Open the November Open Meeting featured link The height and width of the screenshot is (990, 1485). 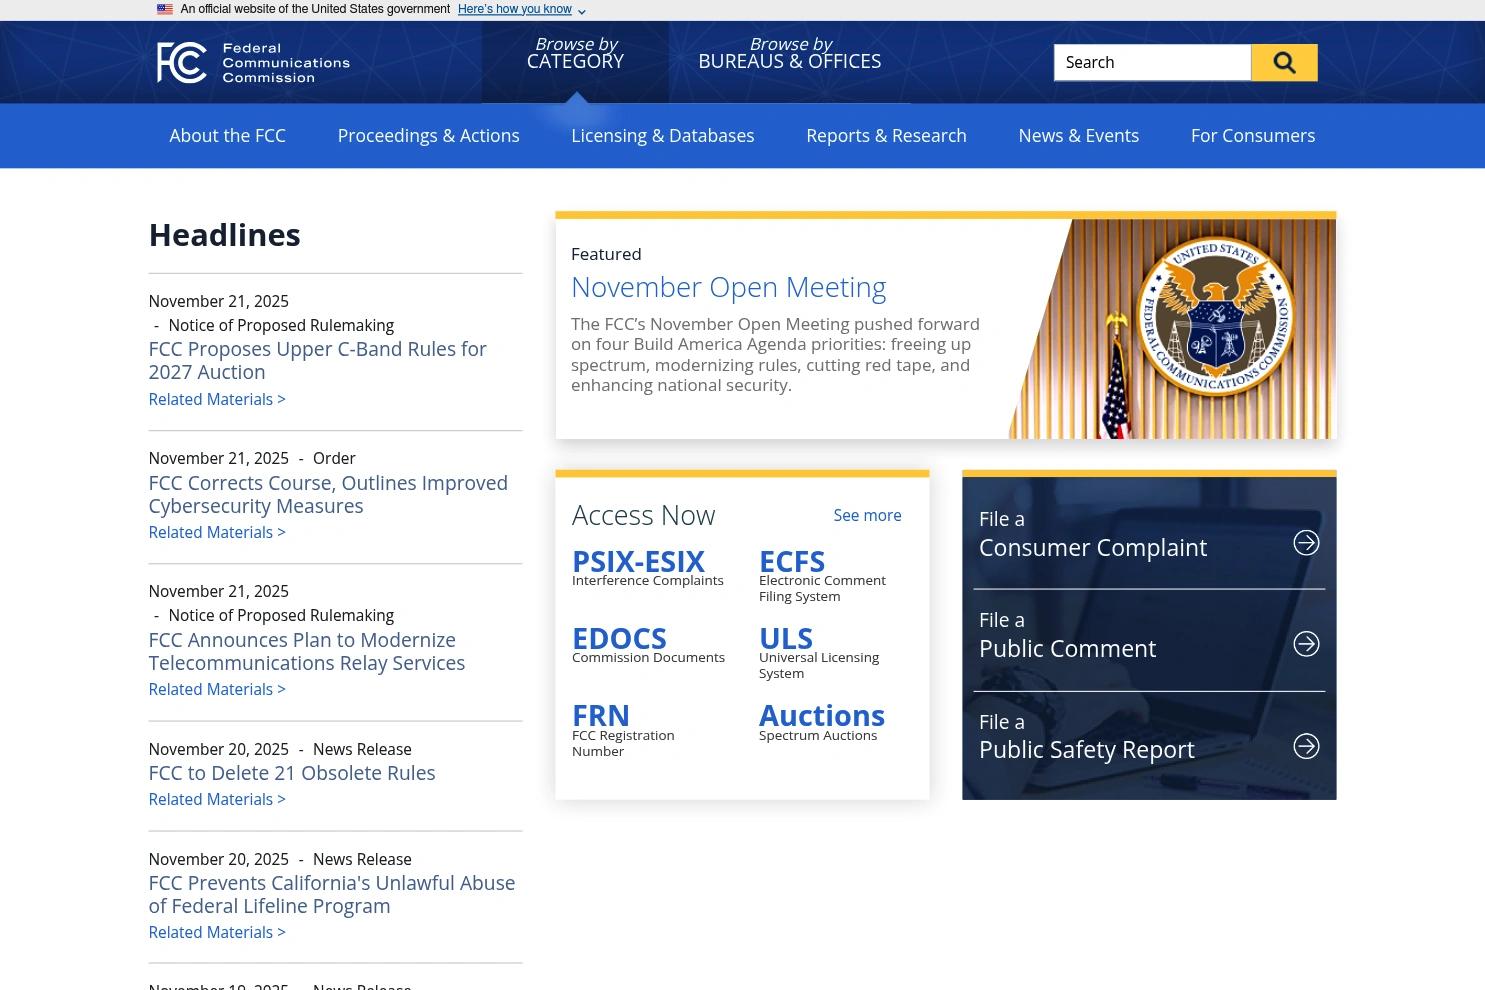pos(728,287)
